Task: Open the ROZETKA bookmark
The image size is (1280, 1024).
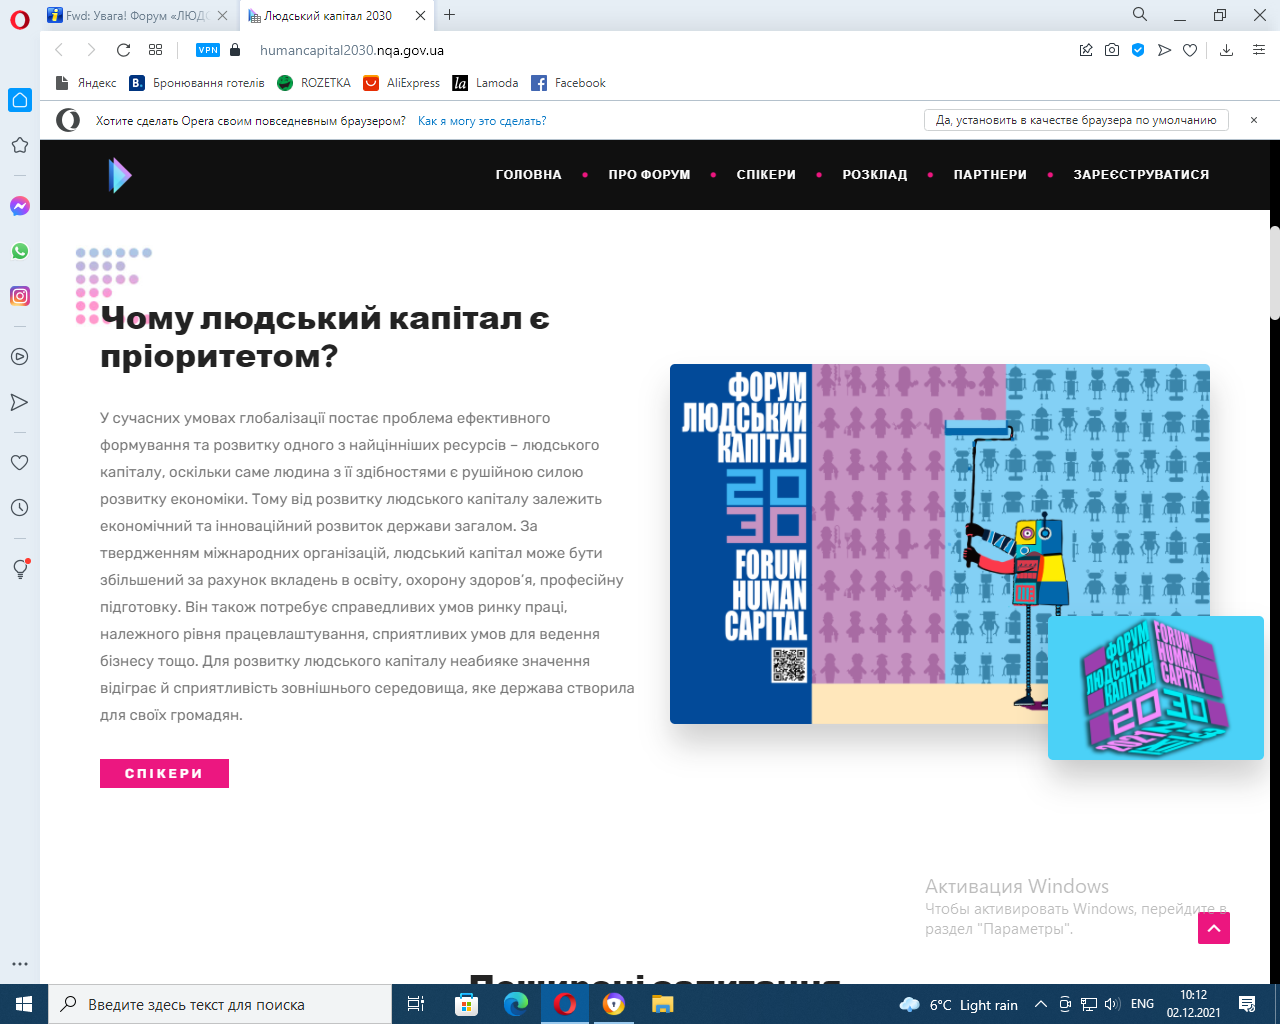Action: [314, 83]
